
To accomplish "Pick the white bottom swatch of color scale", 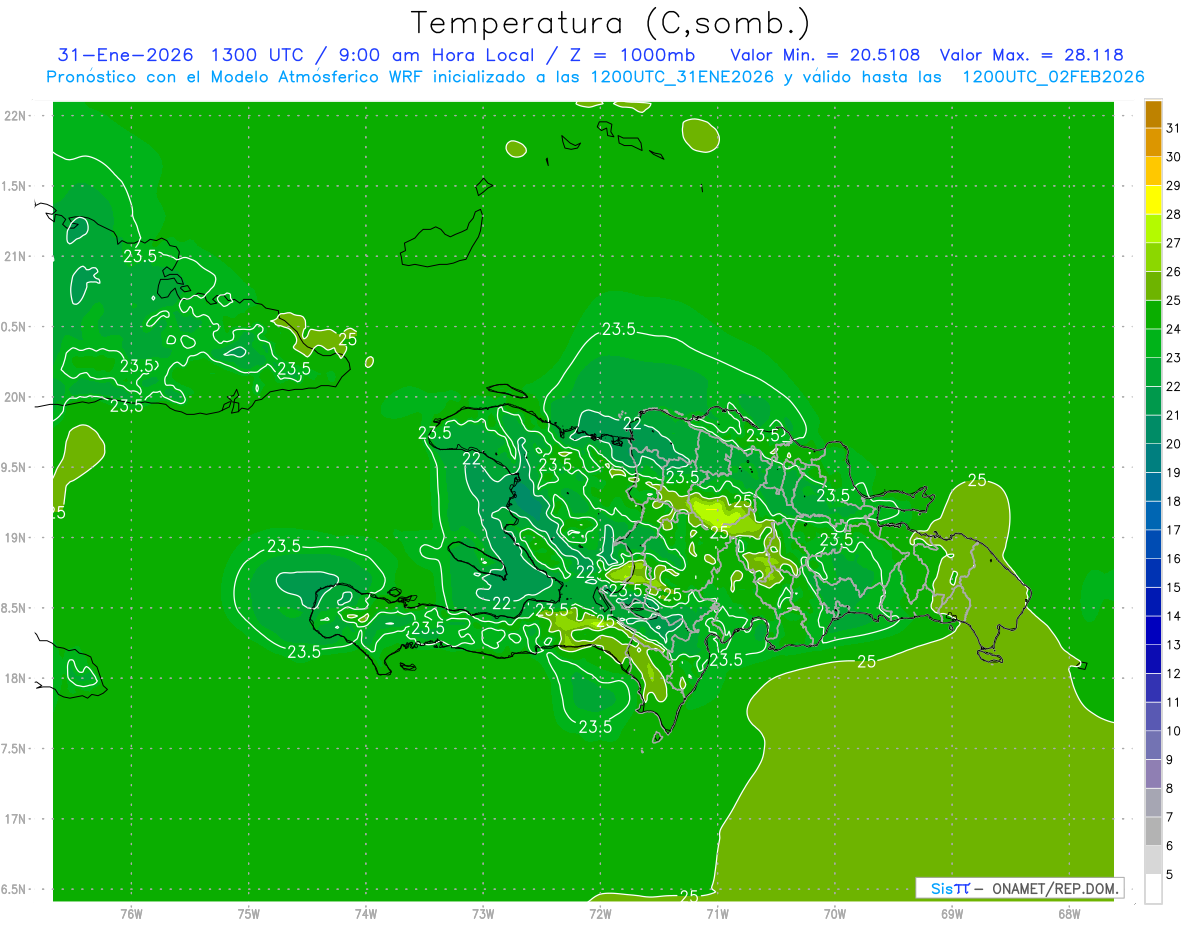I will pyautogui.click(x=1153, y=889).
